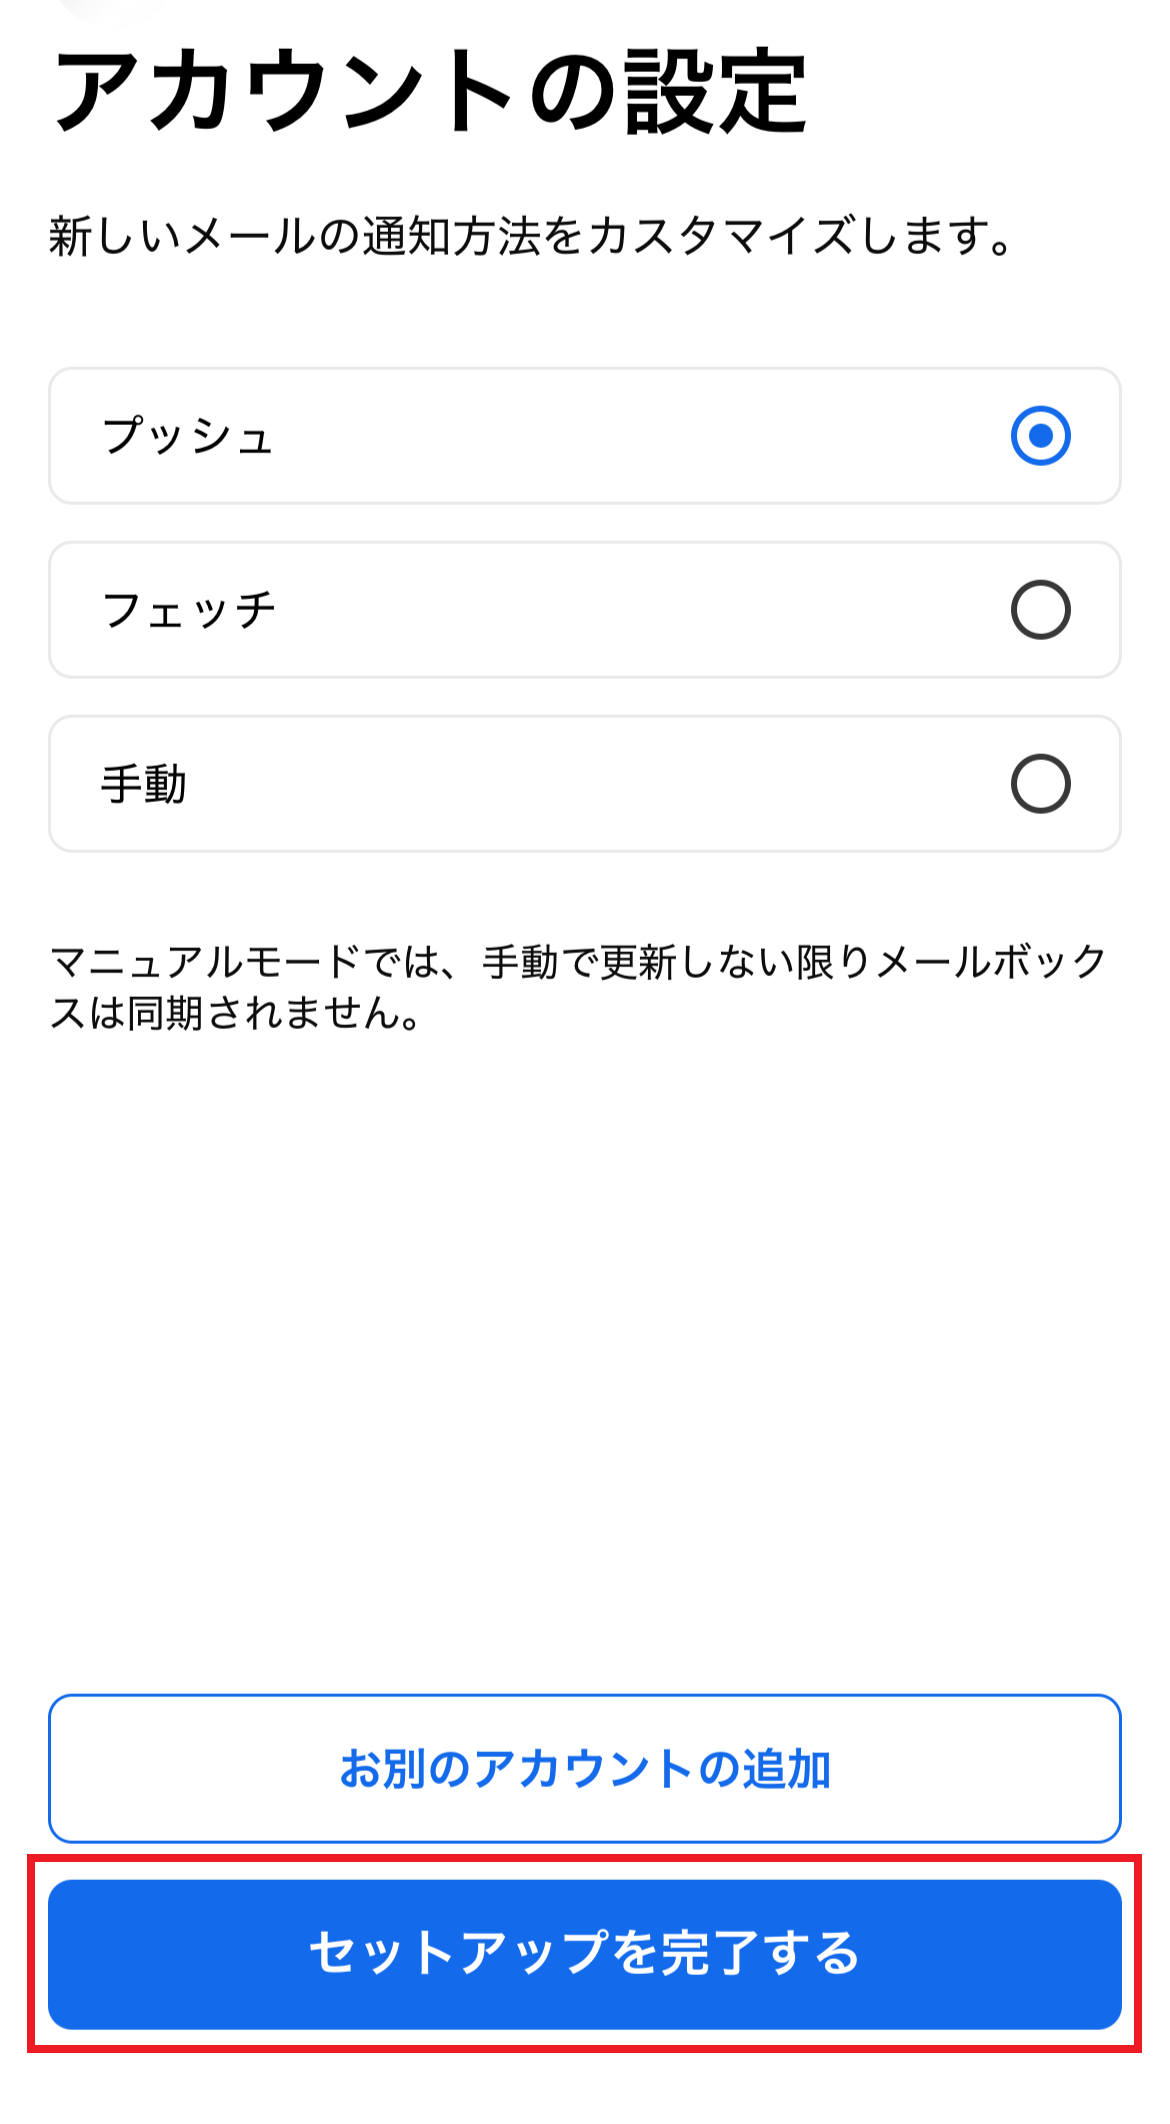1170x2124 pixels.
Task: Tap the 手動 option label
Action: tap(144, 784)
